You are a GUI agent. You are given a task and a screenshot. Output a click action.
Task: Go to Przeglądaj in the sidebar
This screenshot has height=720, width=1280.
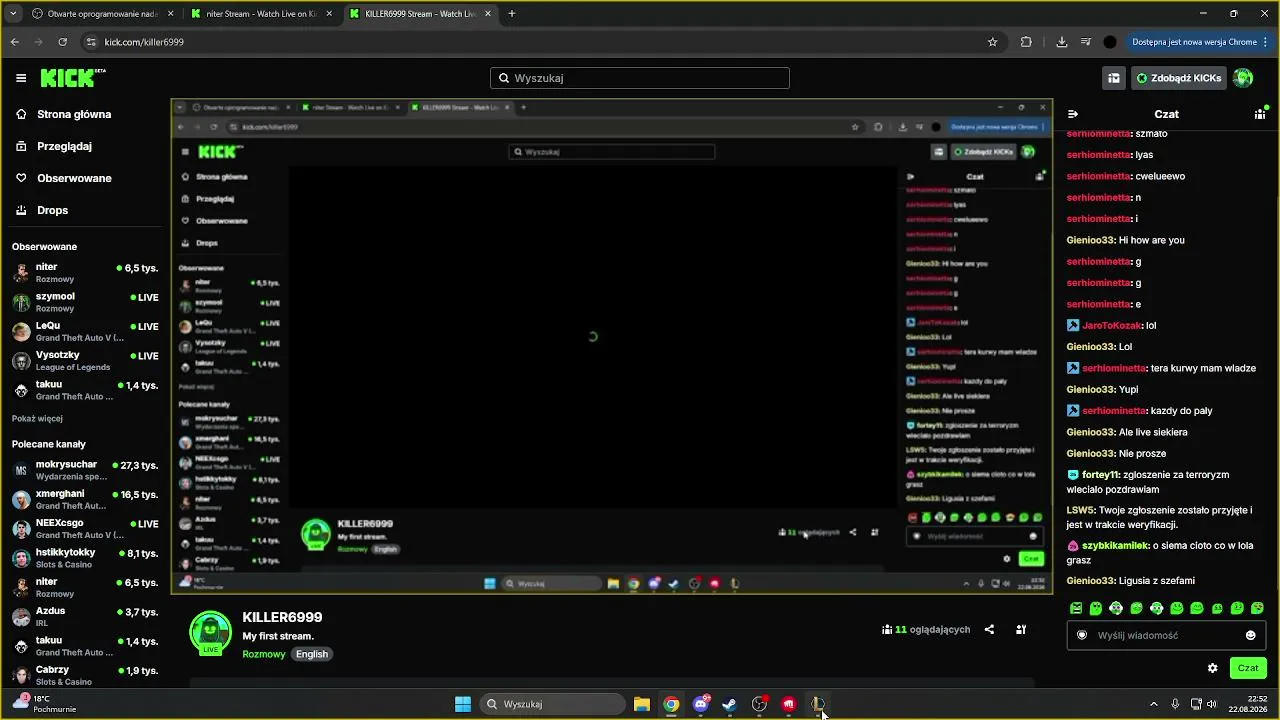(x=64, y=146)
